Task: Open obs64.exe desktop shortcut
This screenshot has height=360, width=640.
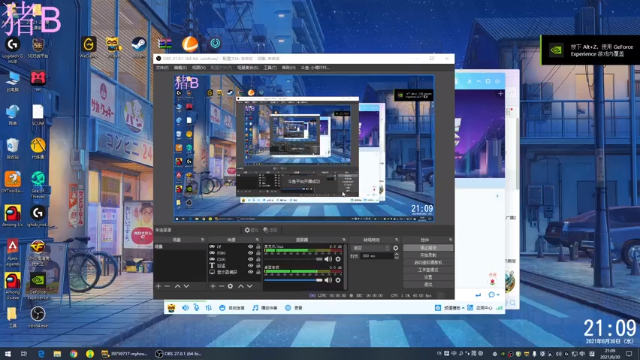Action: [x=38, y=317]
